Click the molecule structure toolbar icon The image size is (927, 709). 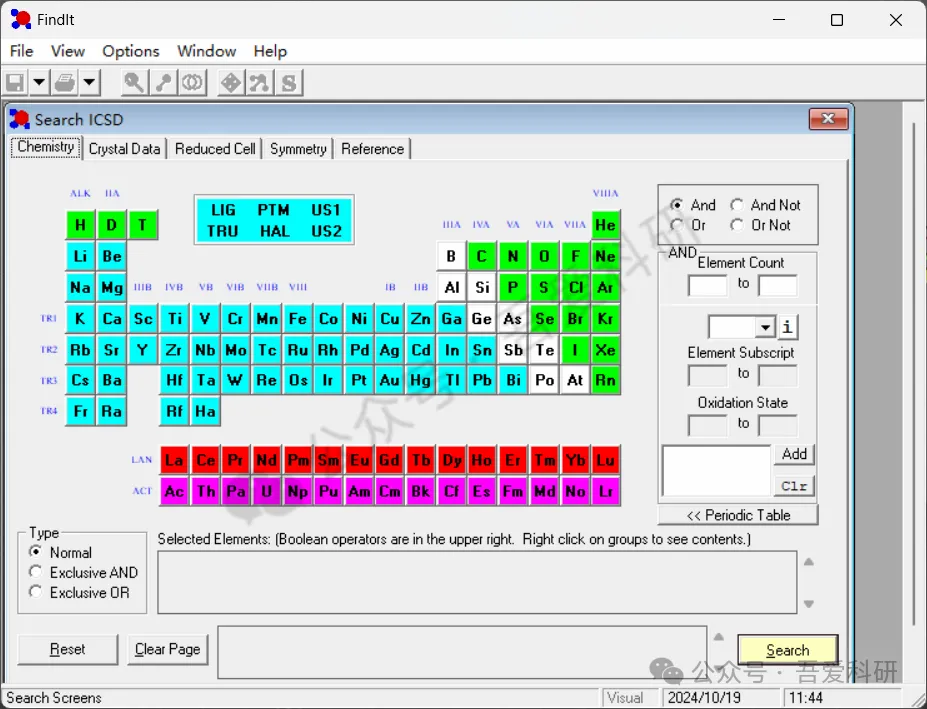[x=259, y=83]
